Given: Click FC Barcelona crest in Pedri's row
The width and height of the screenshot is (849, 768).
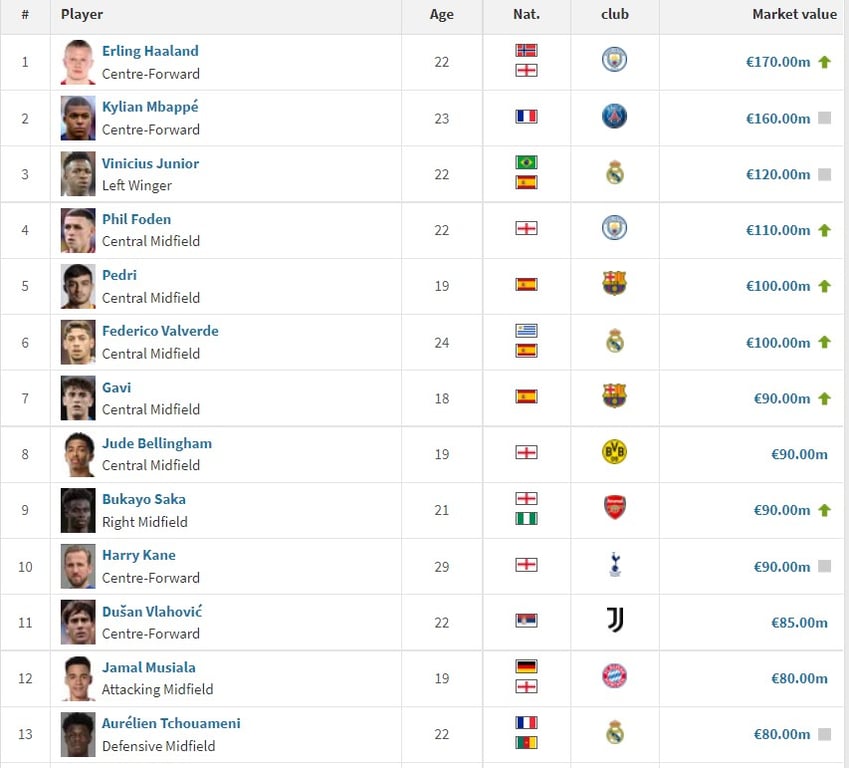Looking at the screenshot, I should click(615, 283).
